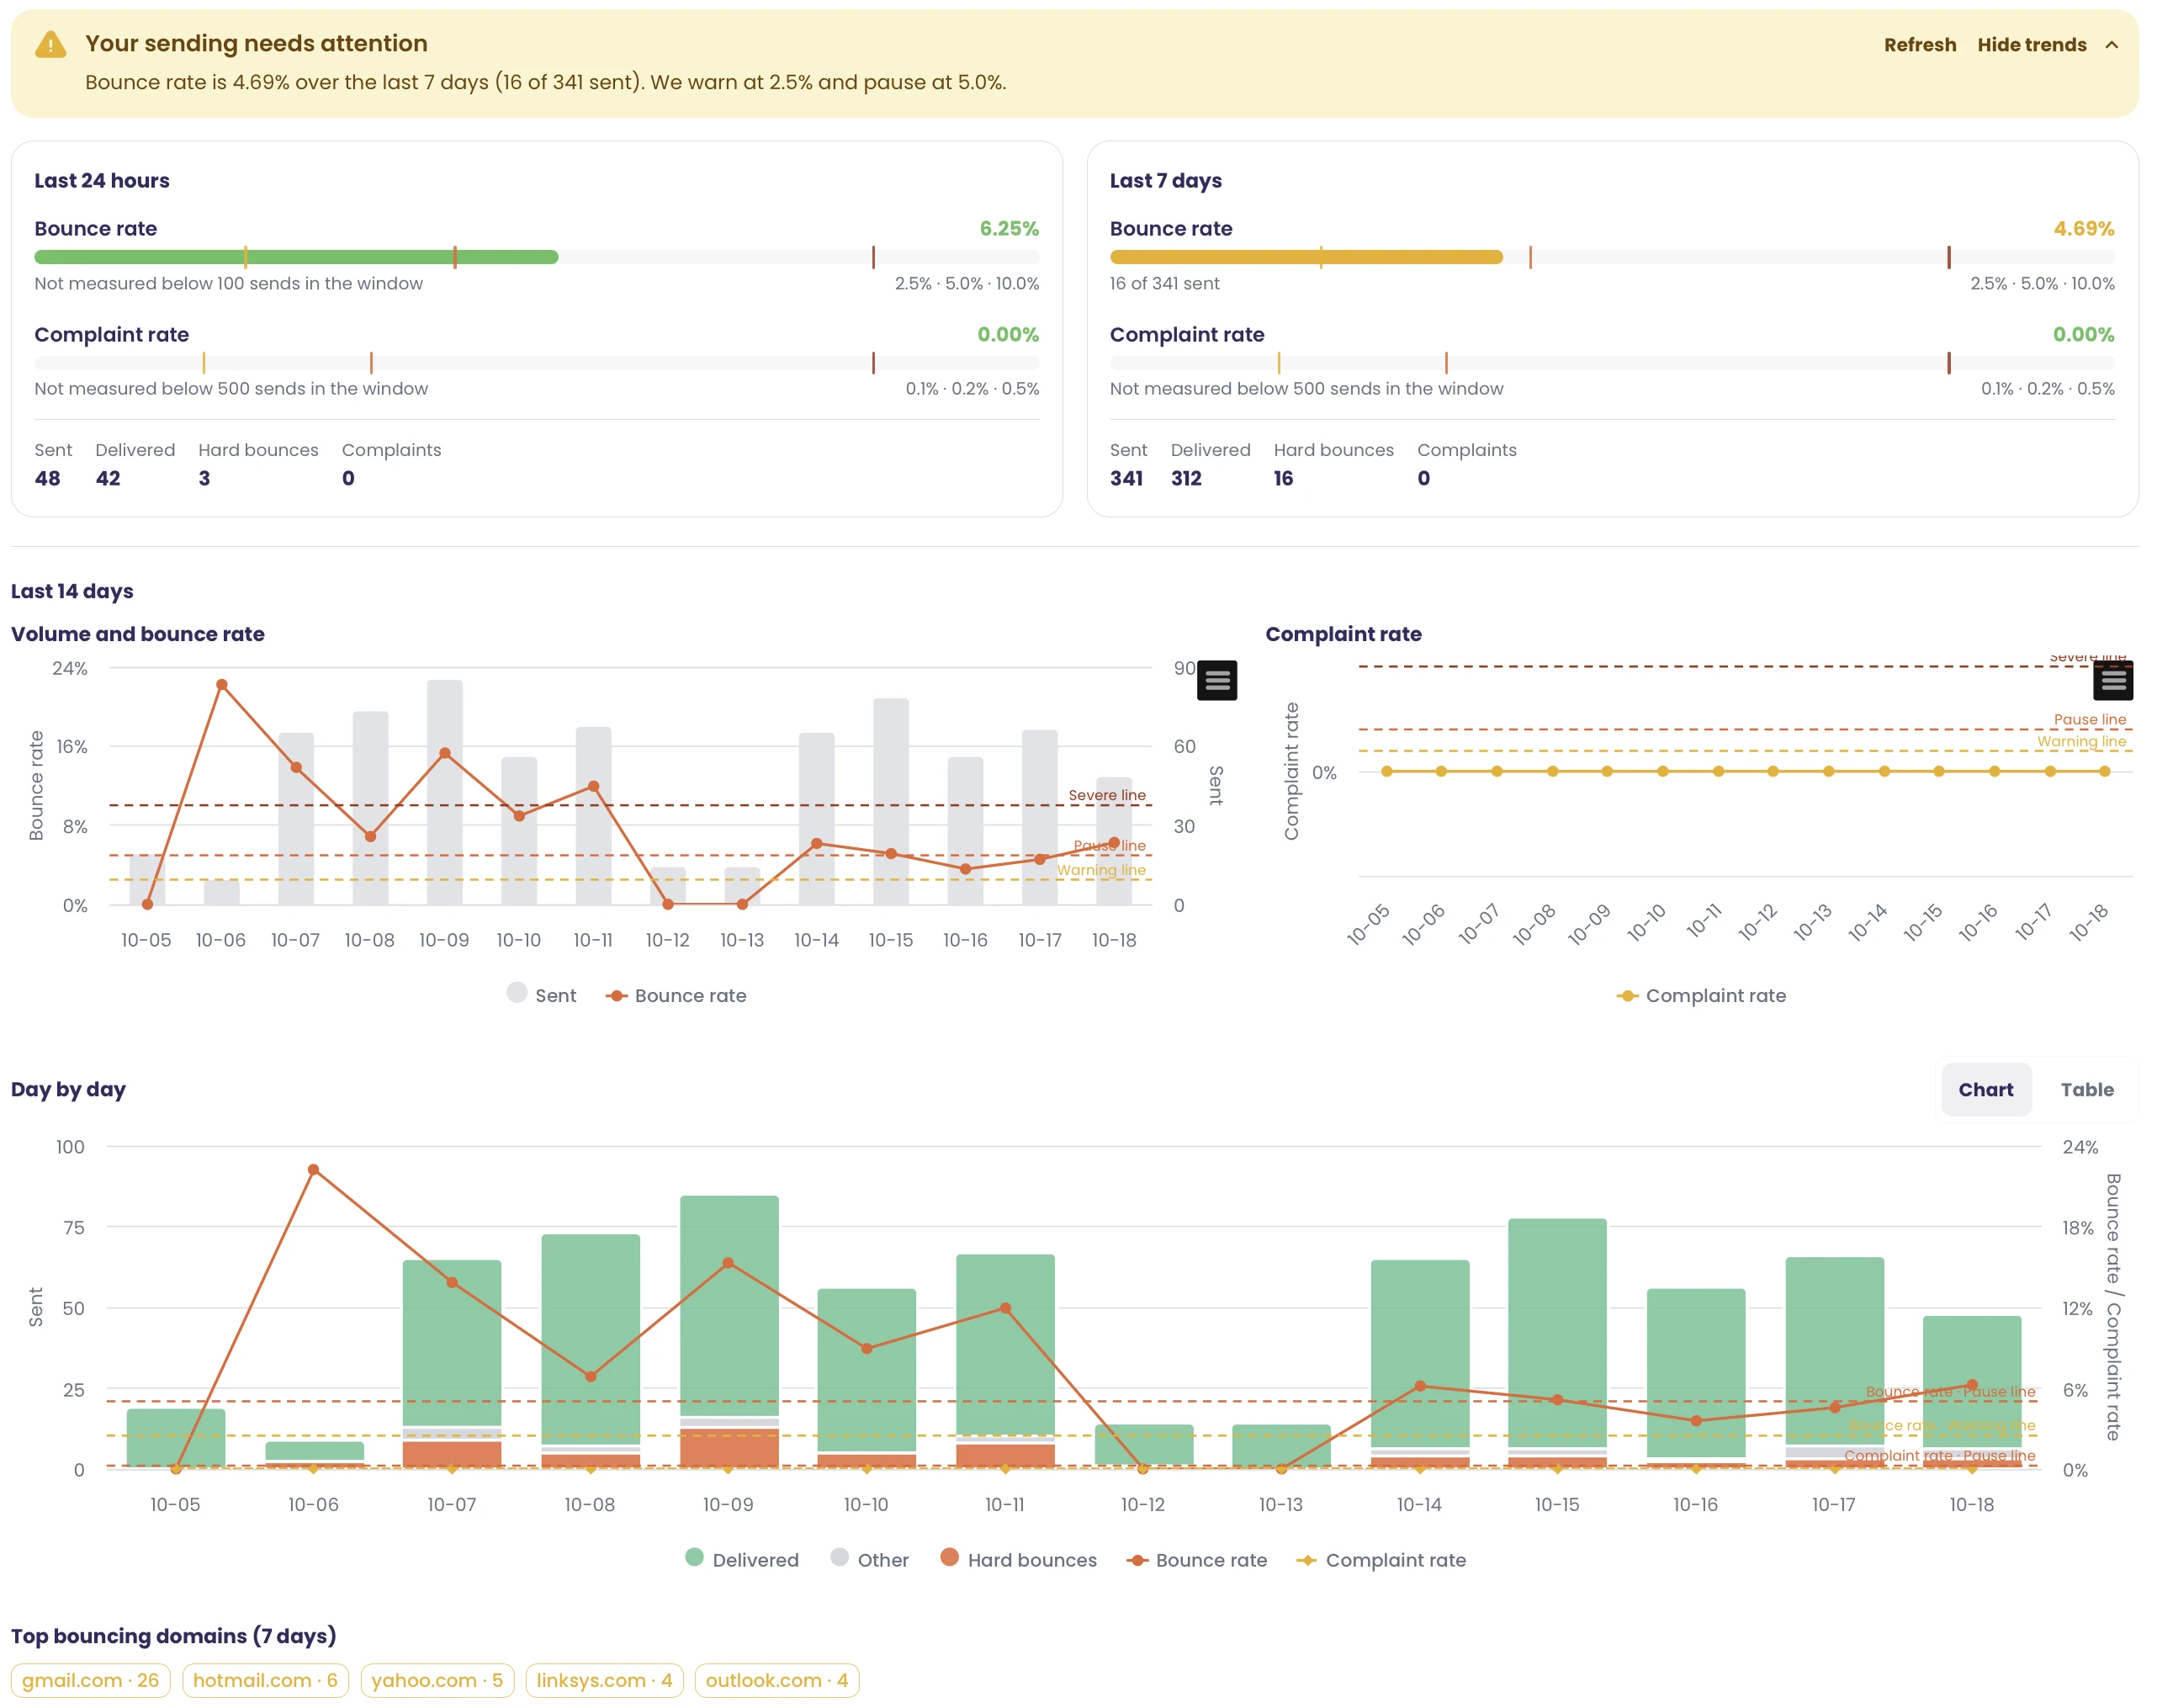This screenshot has height=1708, width=2157.
Task: Click the Last 24 hours Sent value 48
Action: pos(47,478)
